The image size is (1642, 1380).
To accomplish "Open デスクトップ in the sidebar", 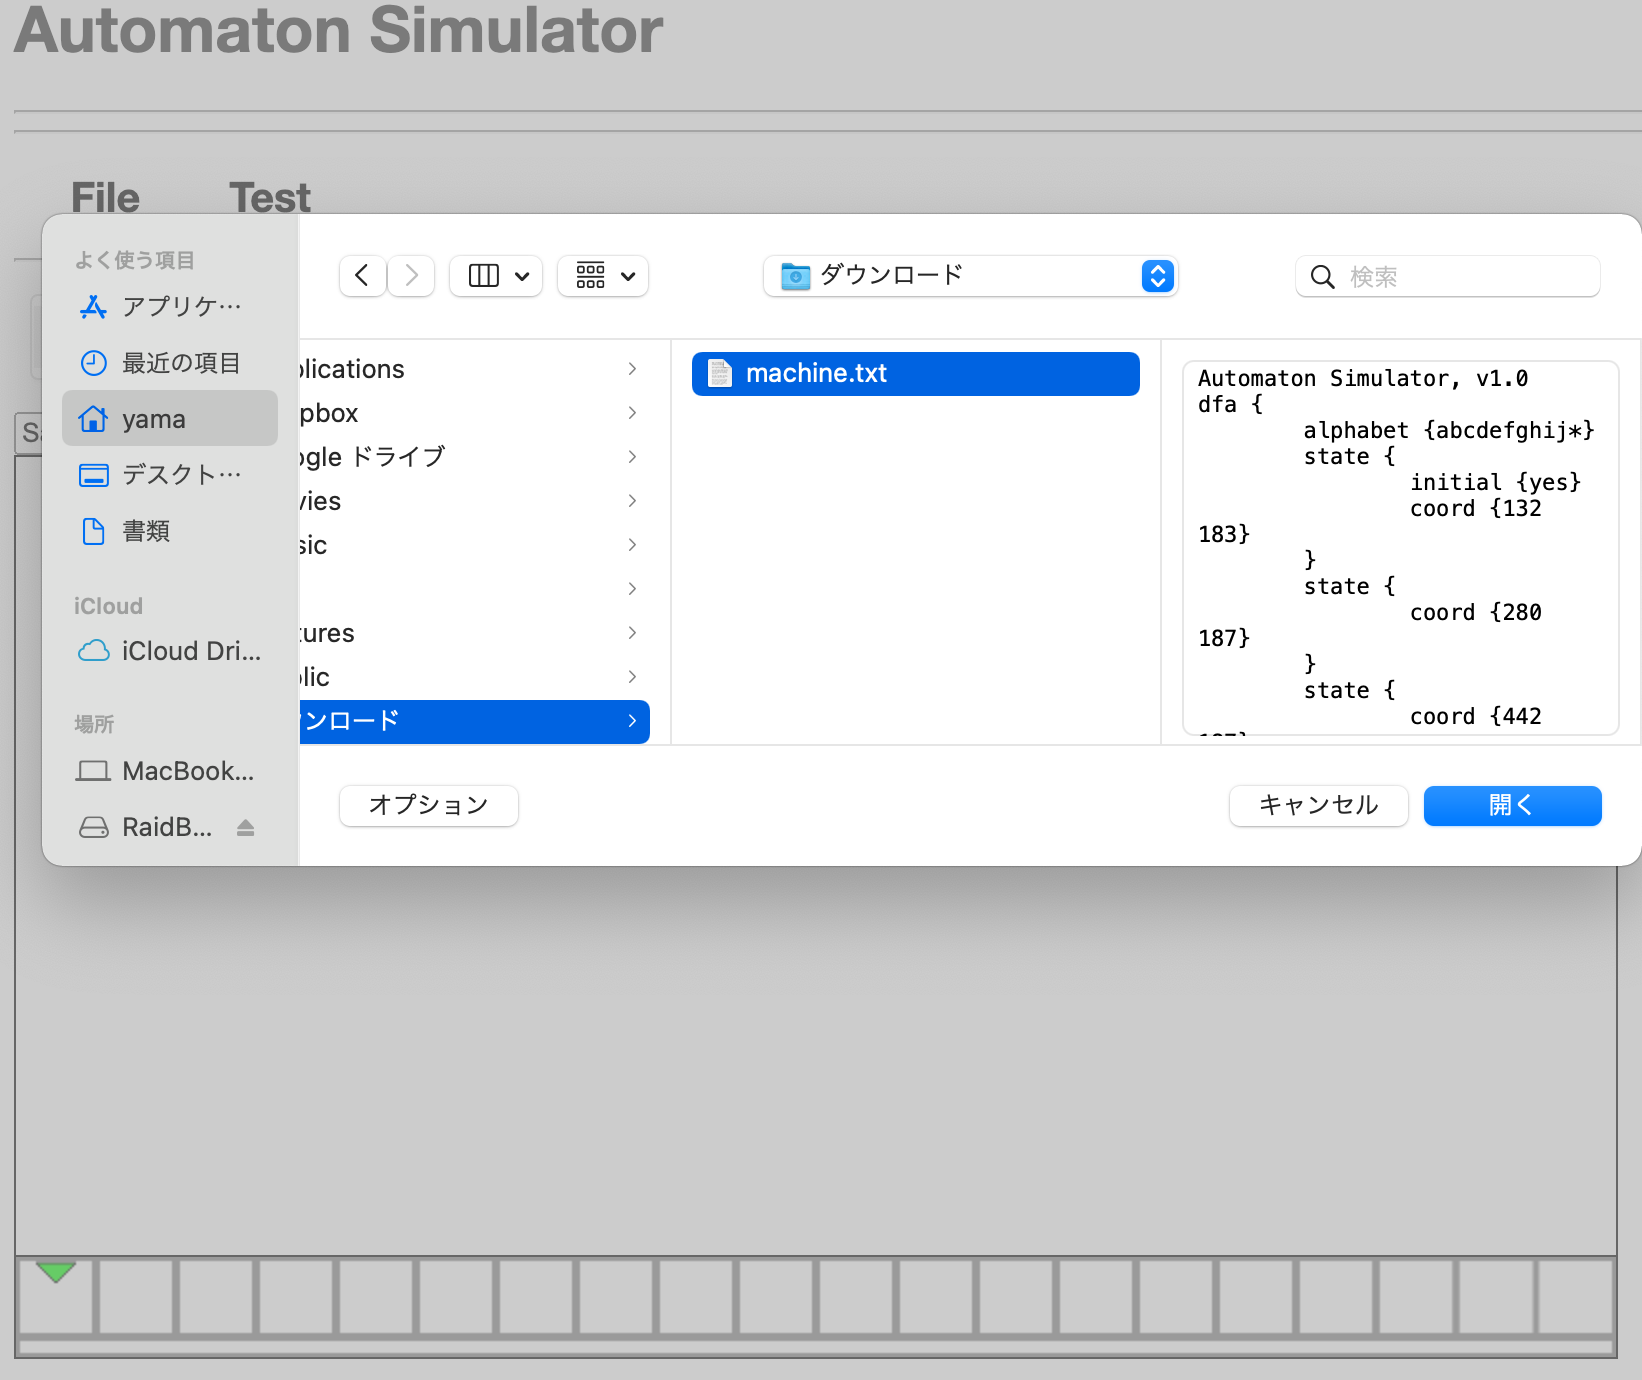I will tap(170, 475).
